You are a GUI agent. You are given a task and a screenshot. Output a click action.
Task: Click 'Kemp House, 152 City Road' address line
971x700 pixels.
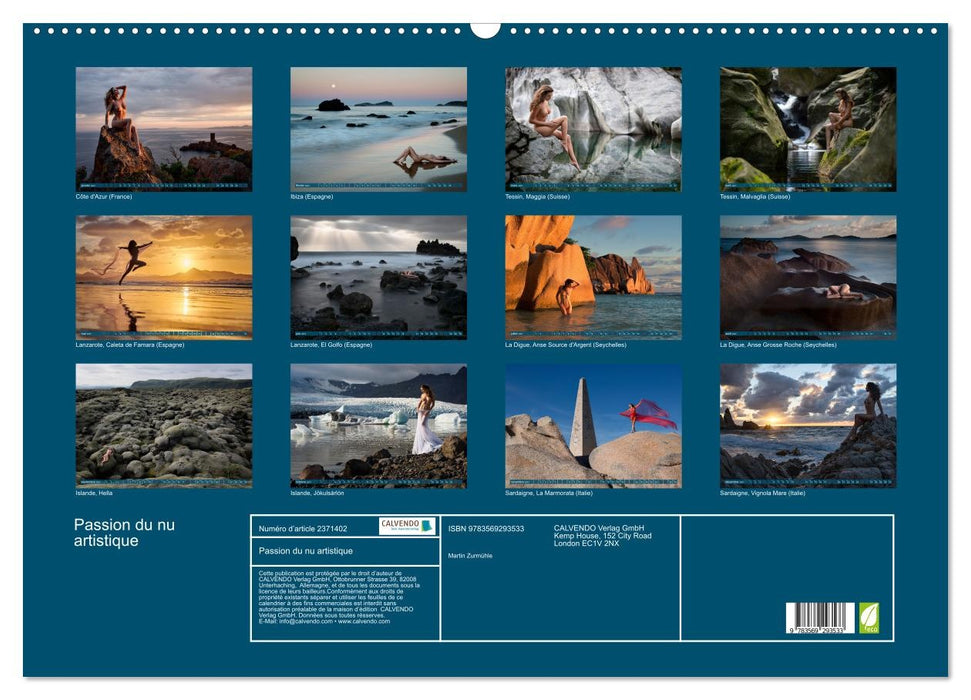coord(603,536)
